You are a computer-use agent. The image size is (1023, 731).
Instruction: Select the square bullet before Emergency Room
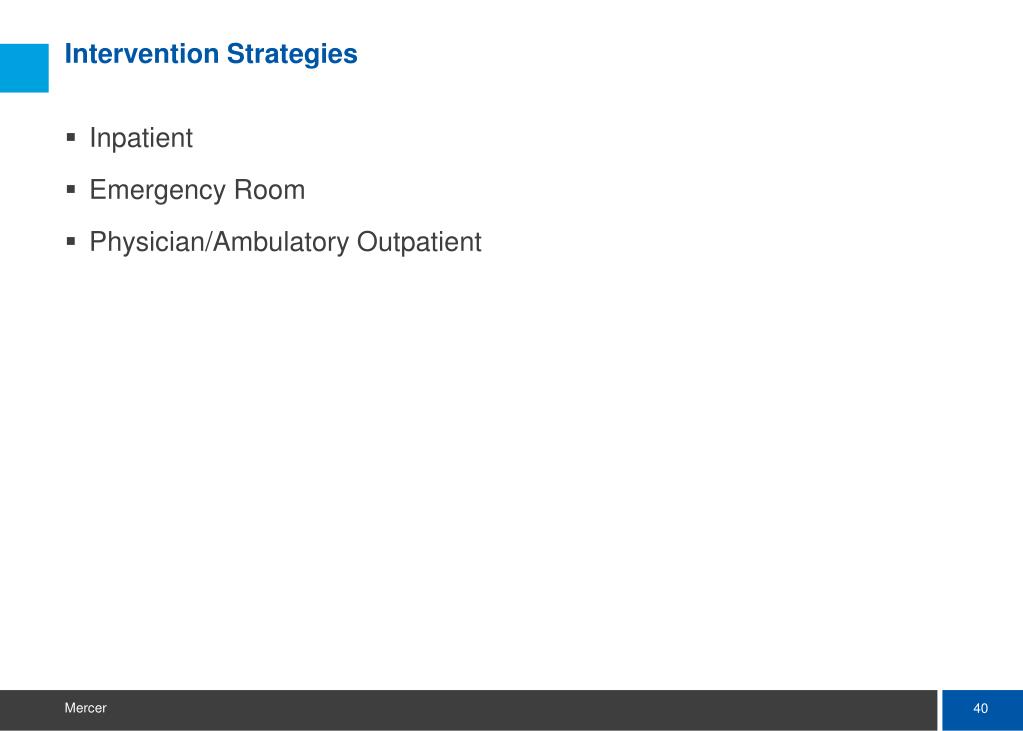71,190
